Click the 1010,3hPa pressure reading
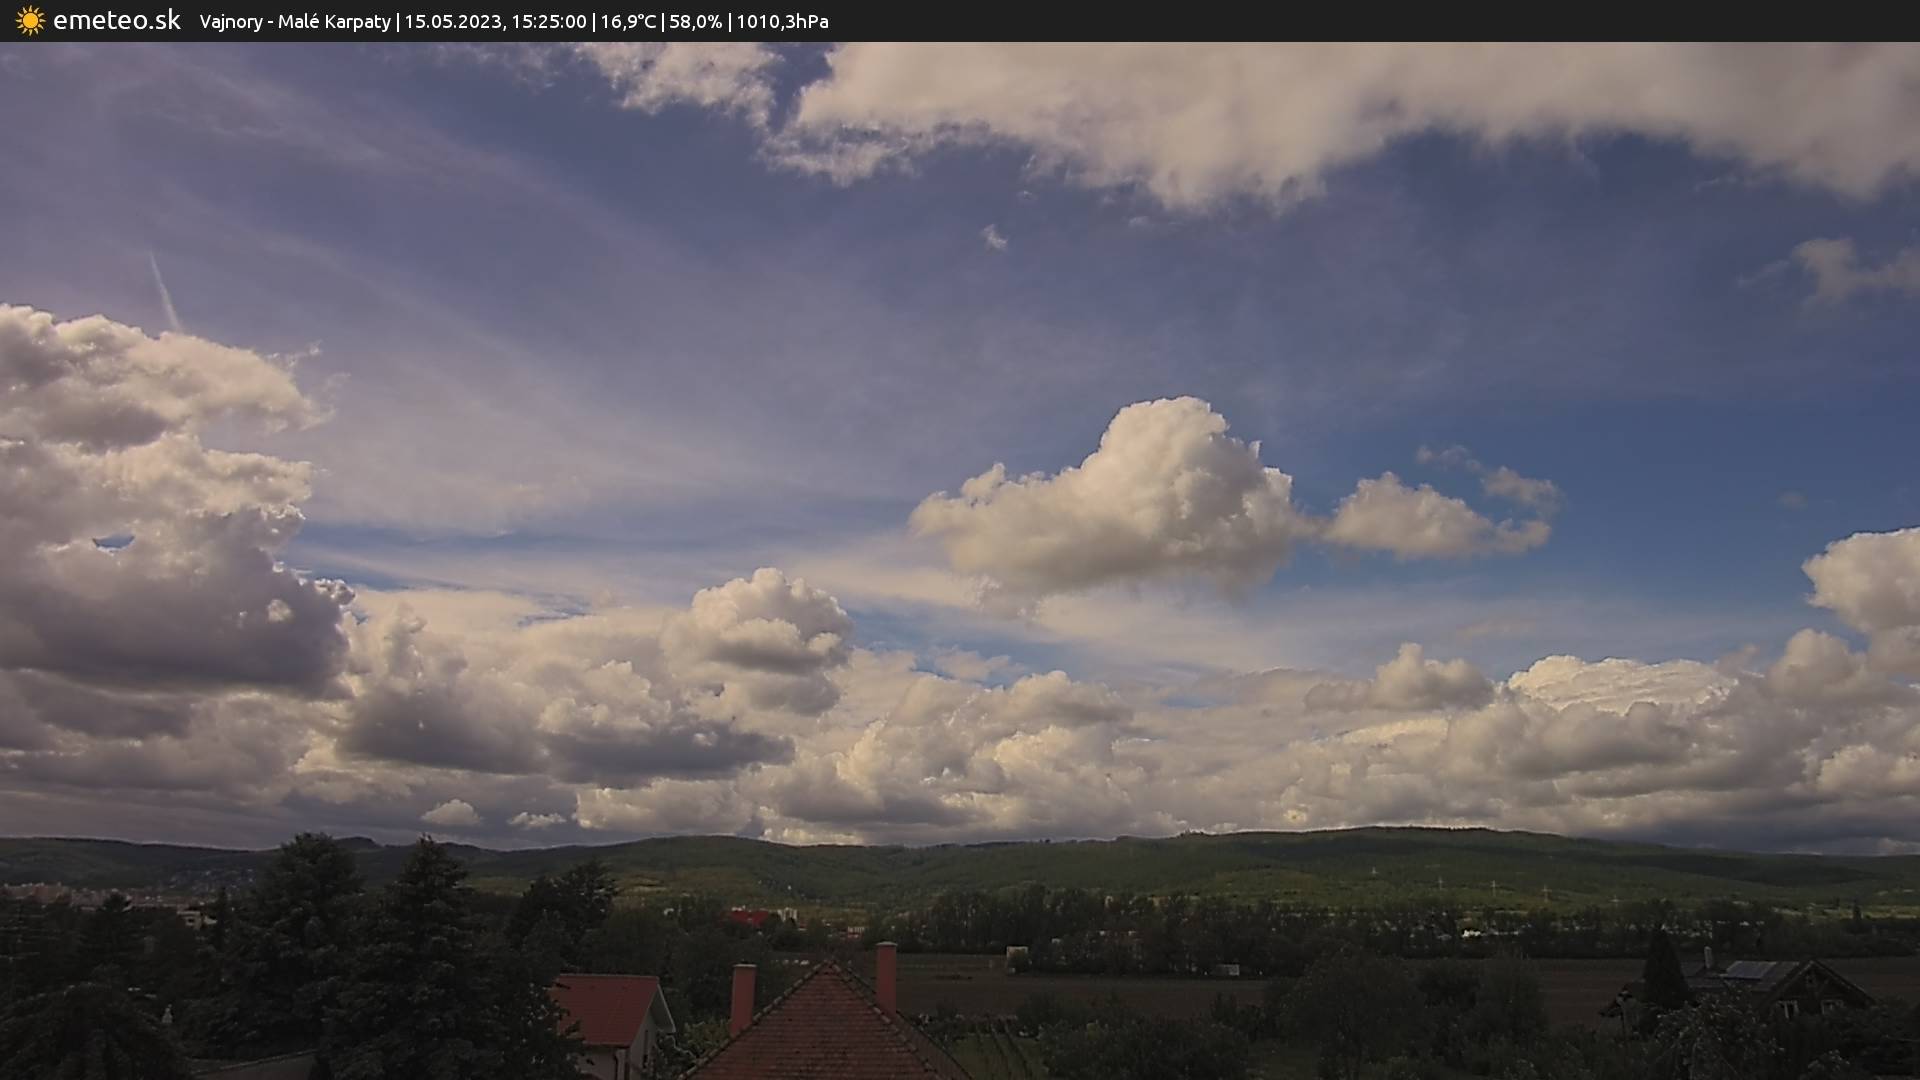The image size is (1920, 1080). 782,21
